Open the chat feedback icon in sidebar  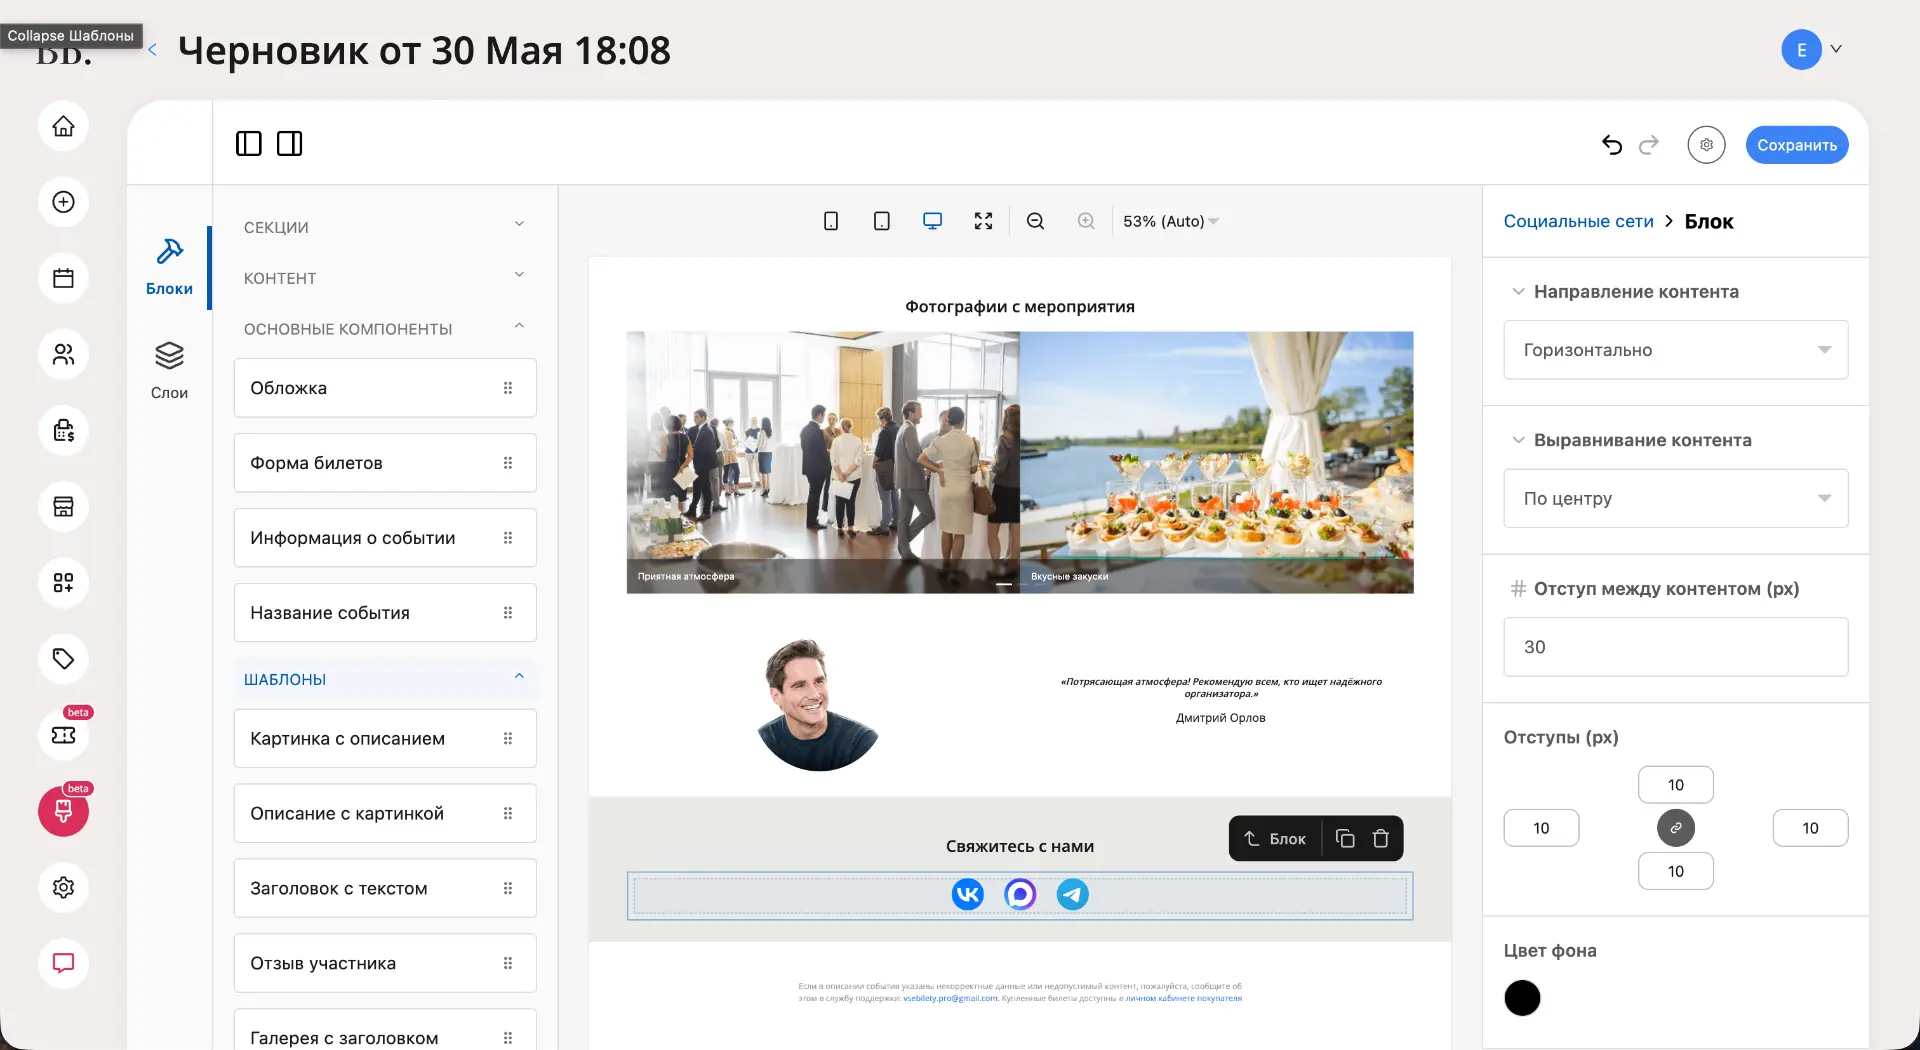tap(63, 963)
